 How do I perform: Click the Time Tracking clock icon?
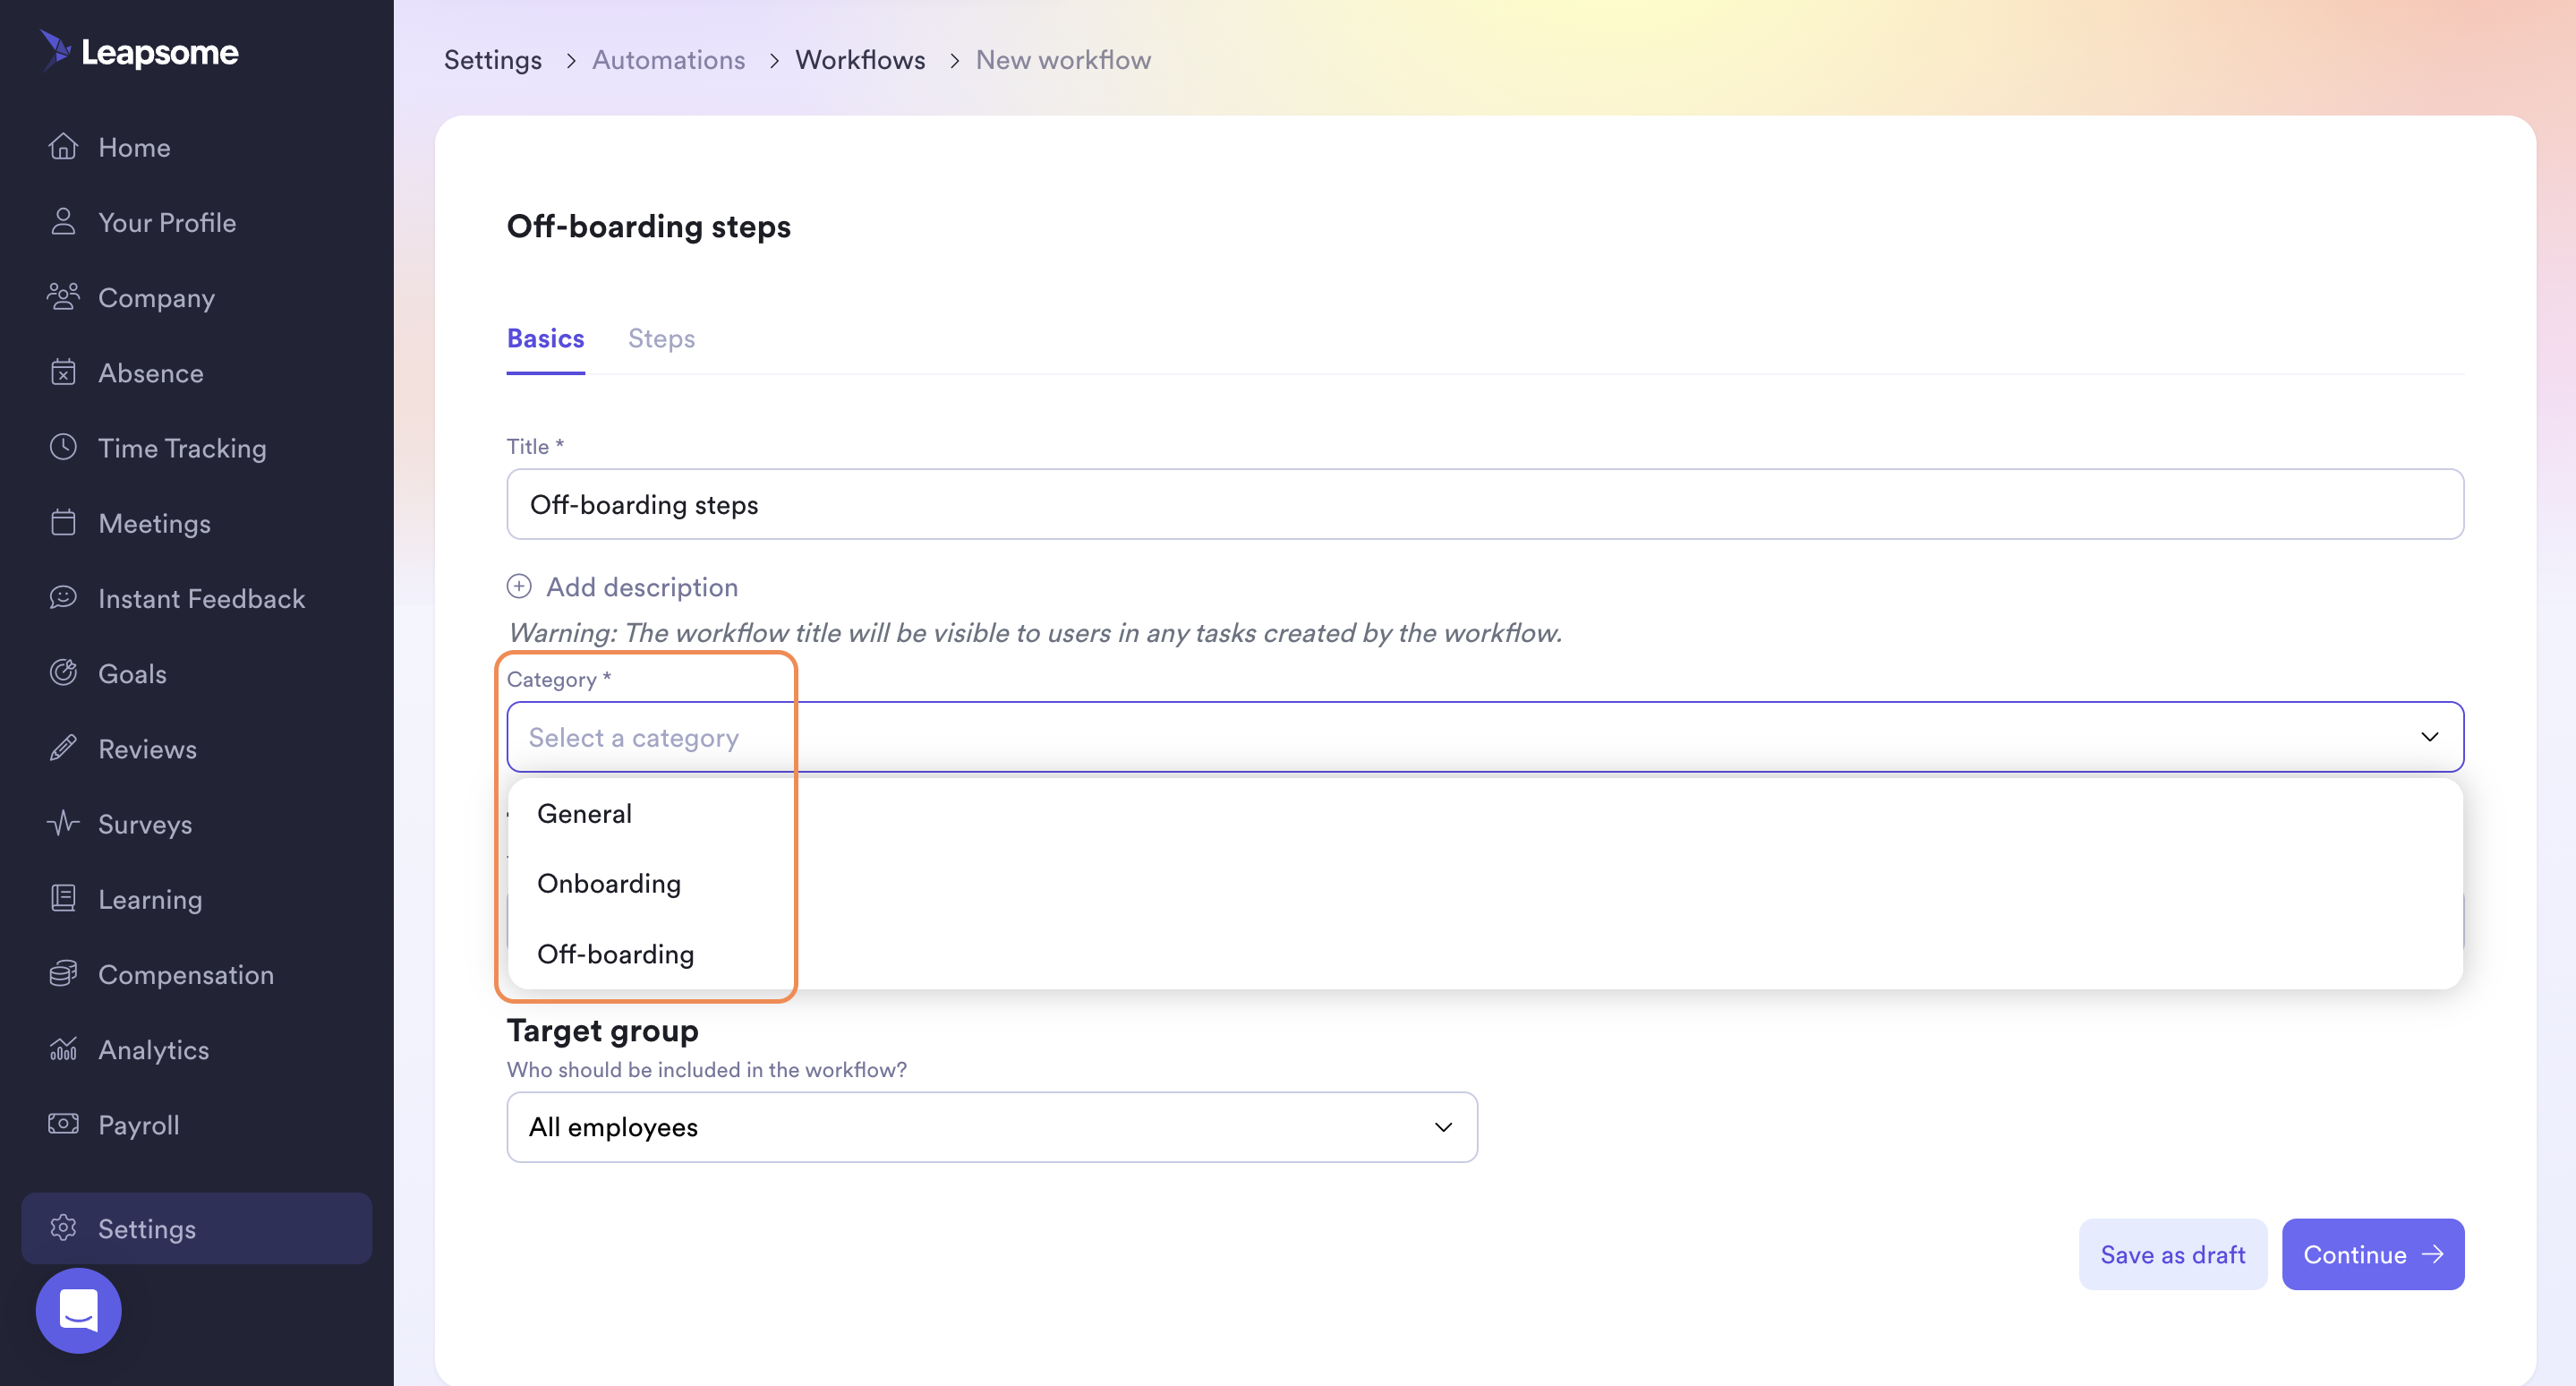pyautogui.click(x=63, y=447)
